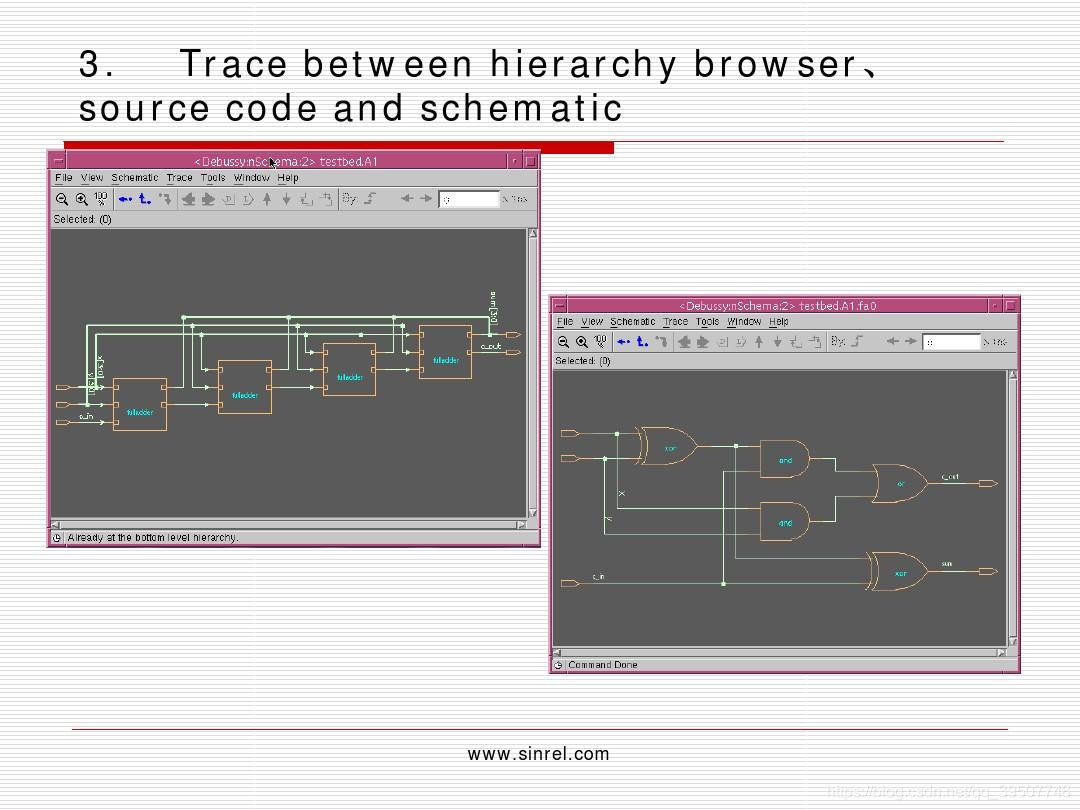
Task: Select the upper and gate in testbed.A1.fa0
Action: (x=784, y=459)
